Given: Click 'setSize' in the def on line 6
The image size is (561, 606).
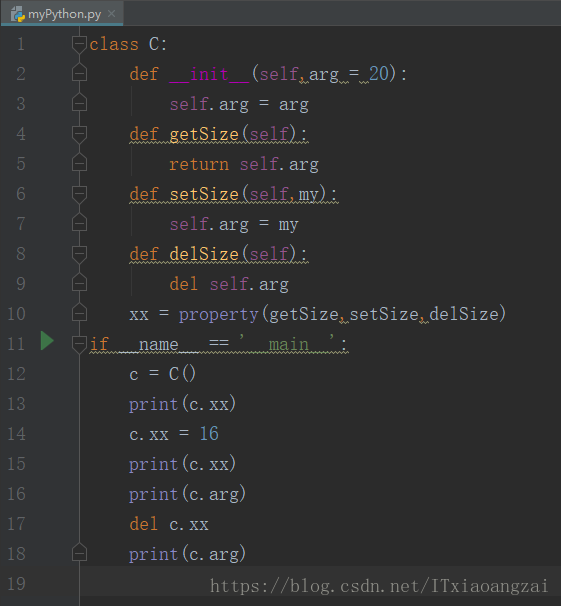Looking at the screenshot, I should click(x=204, y=194).
